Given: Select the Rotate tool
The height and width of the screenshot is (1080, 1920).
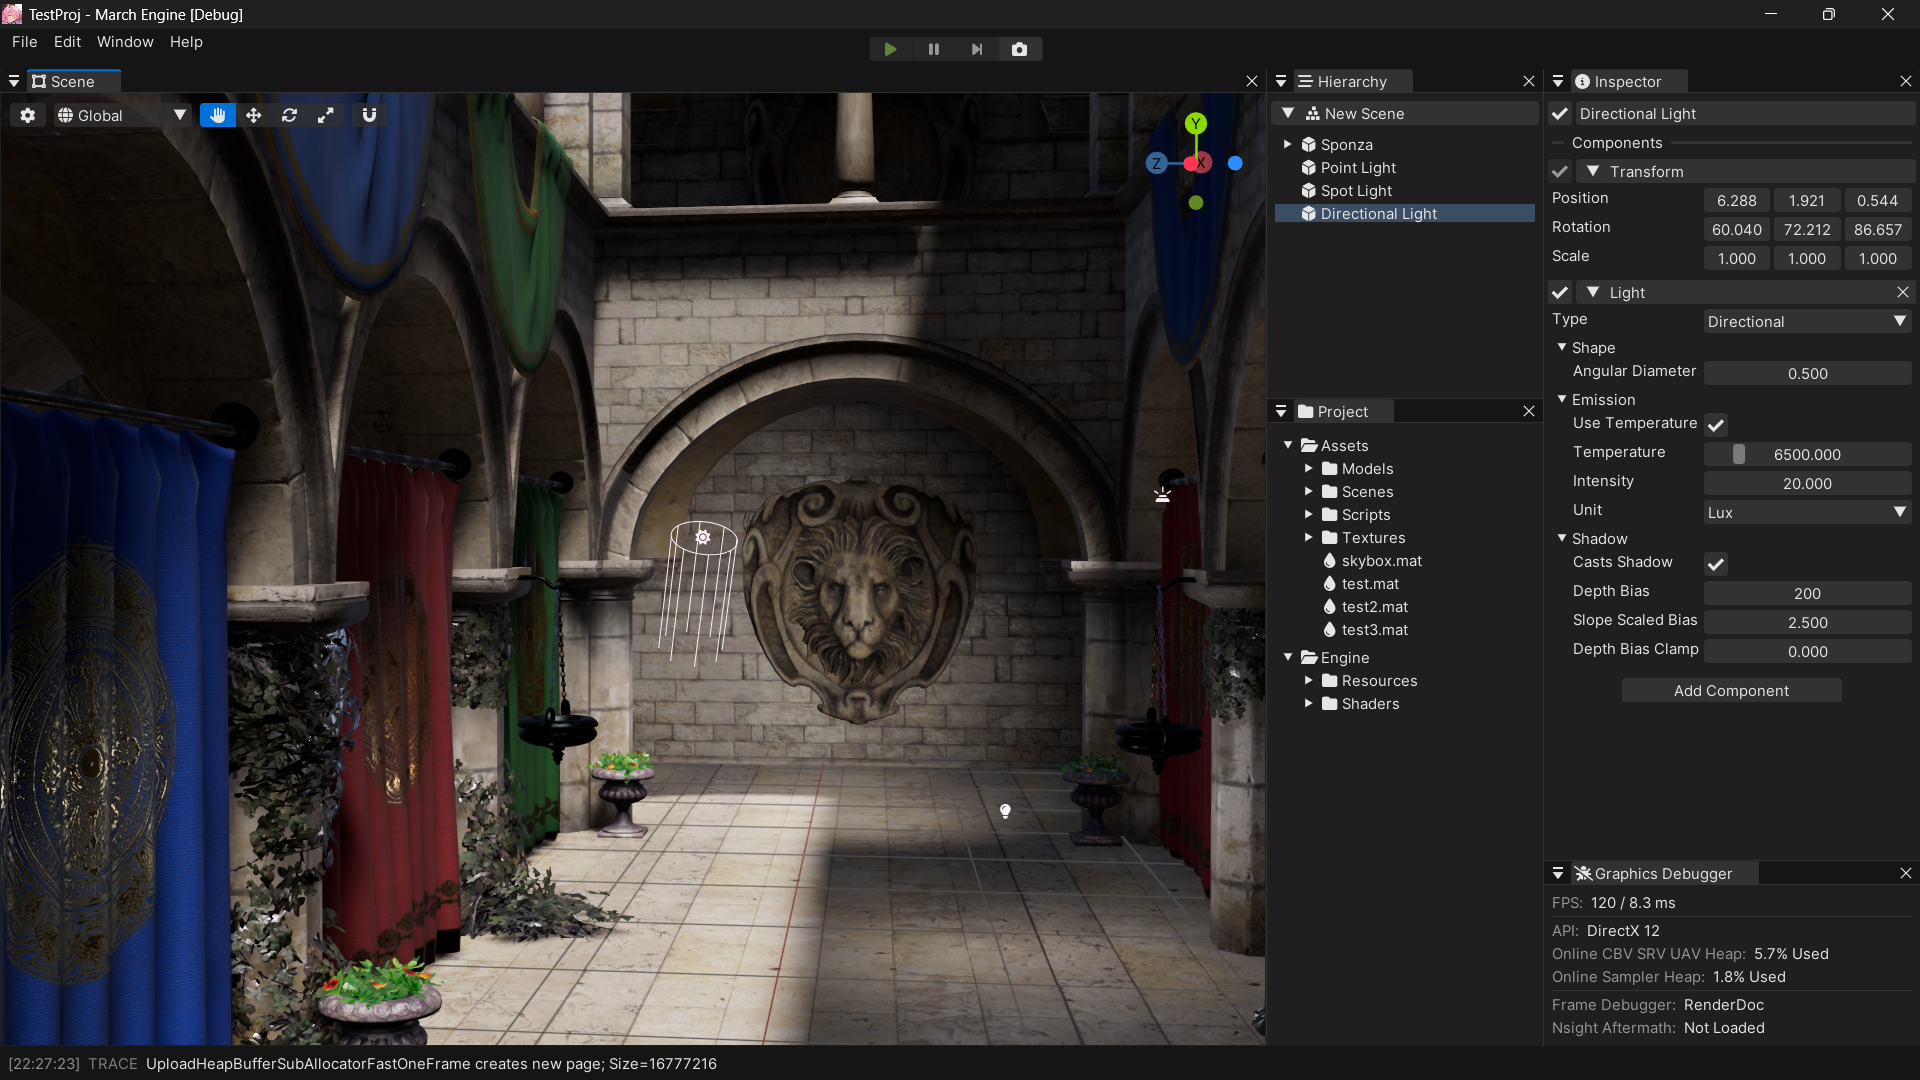Looking at the screenshot, I should coord(290,115).
